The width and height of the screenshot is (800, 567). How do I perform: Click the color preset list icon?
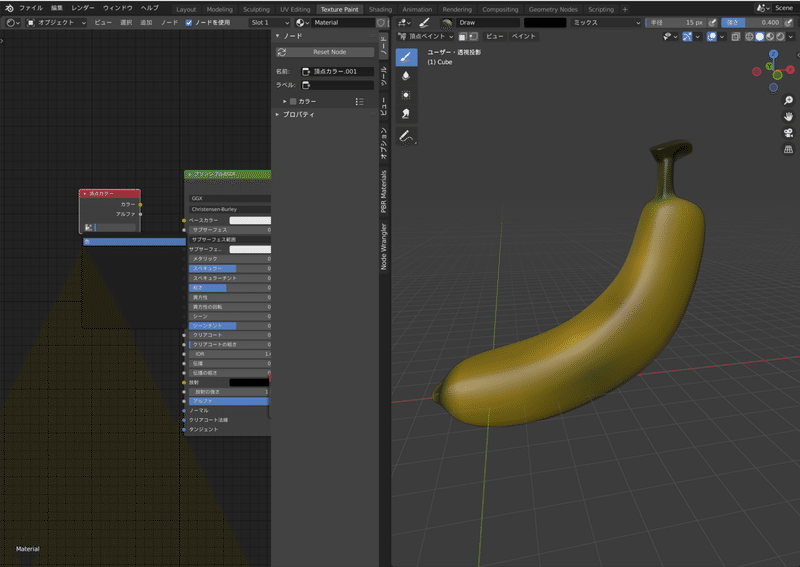359,102
